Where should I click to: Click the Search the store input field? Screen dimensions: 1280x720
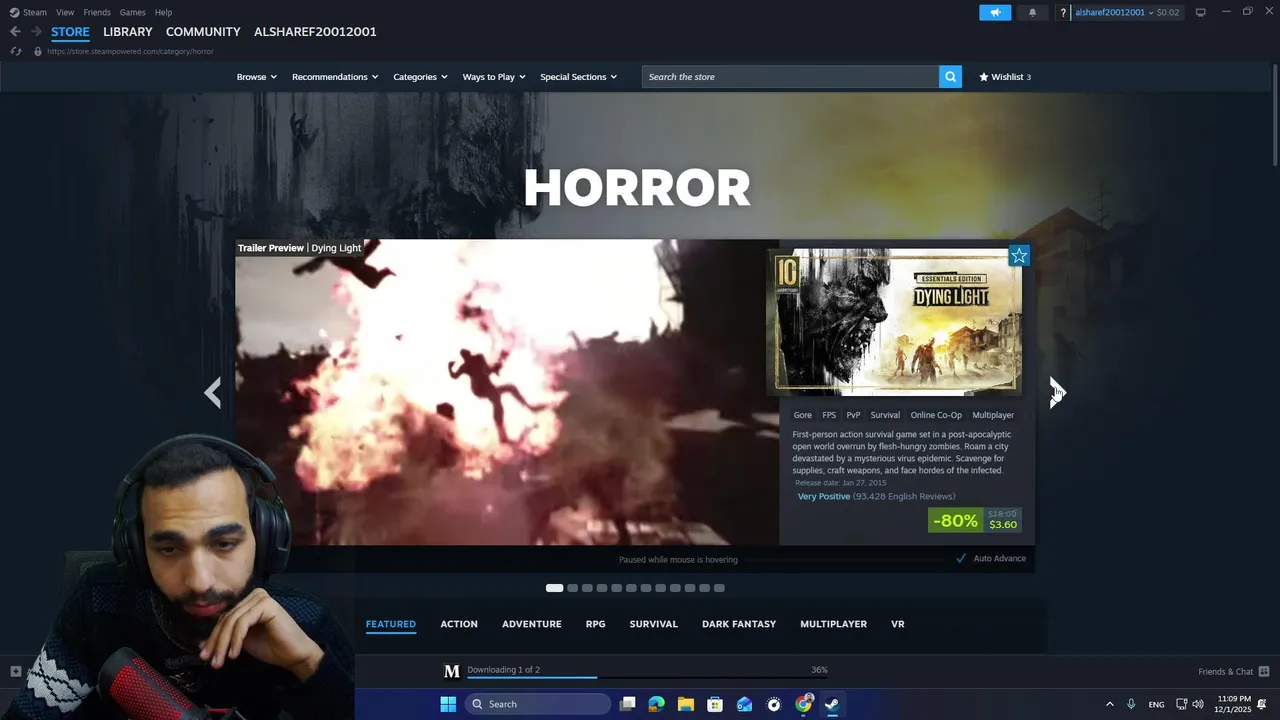pos(790,77)
